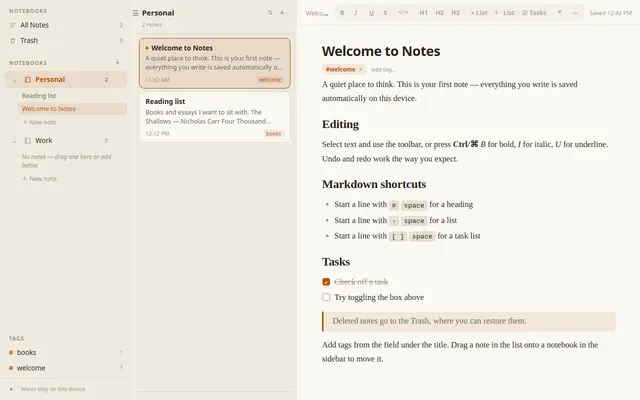Image resolution: width=640 pixels, height=400 pixels.
Task: Add a new note under the Work notebook
Action: pyautogui.click(x=40, y=179)
